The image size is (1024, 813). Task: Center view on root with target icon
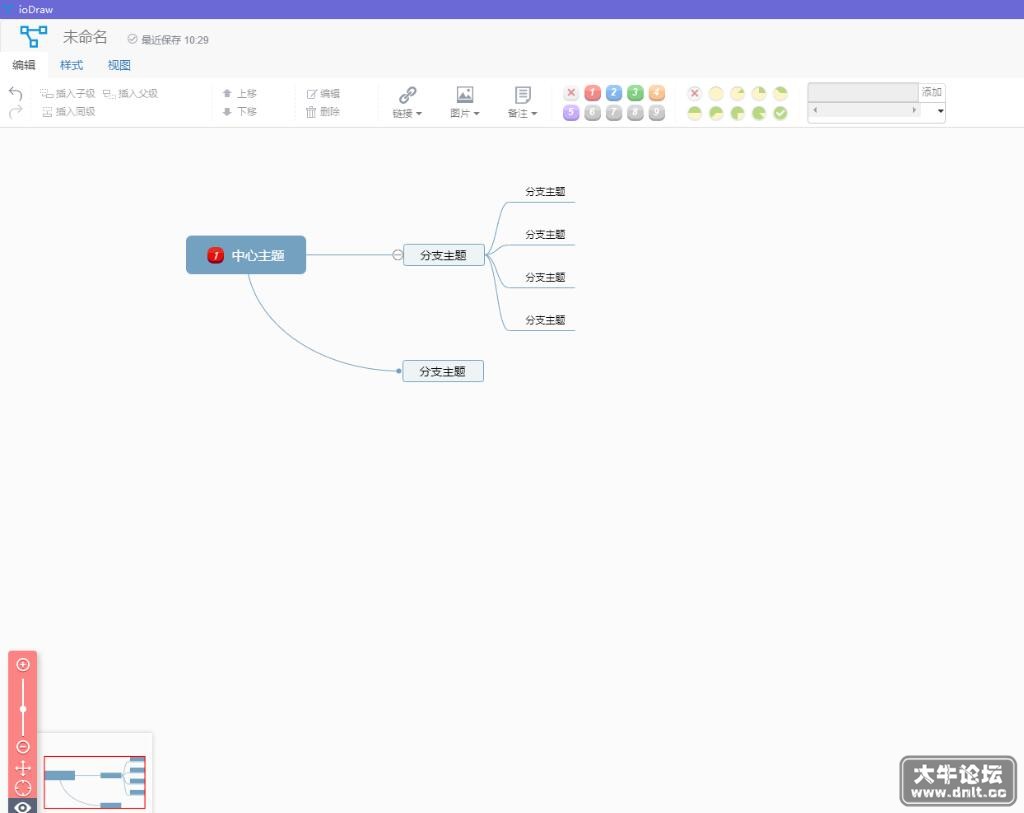23,788
